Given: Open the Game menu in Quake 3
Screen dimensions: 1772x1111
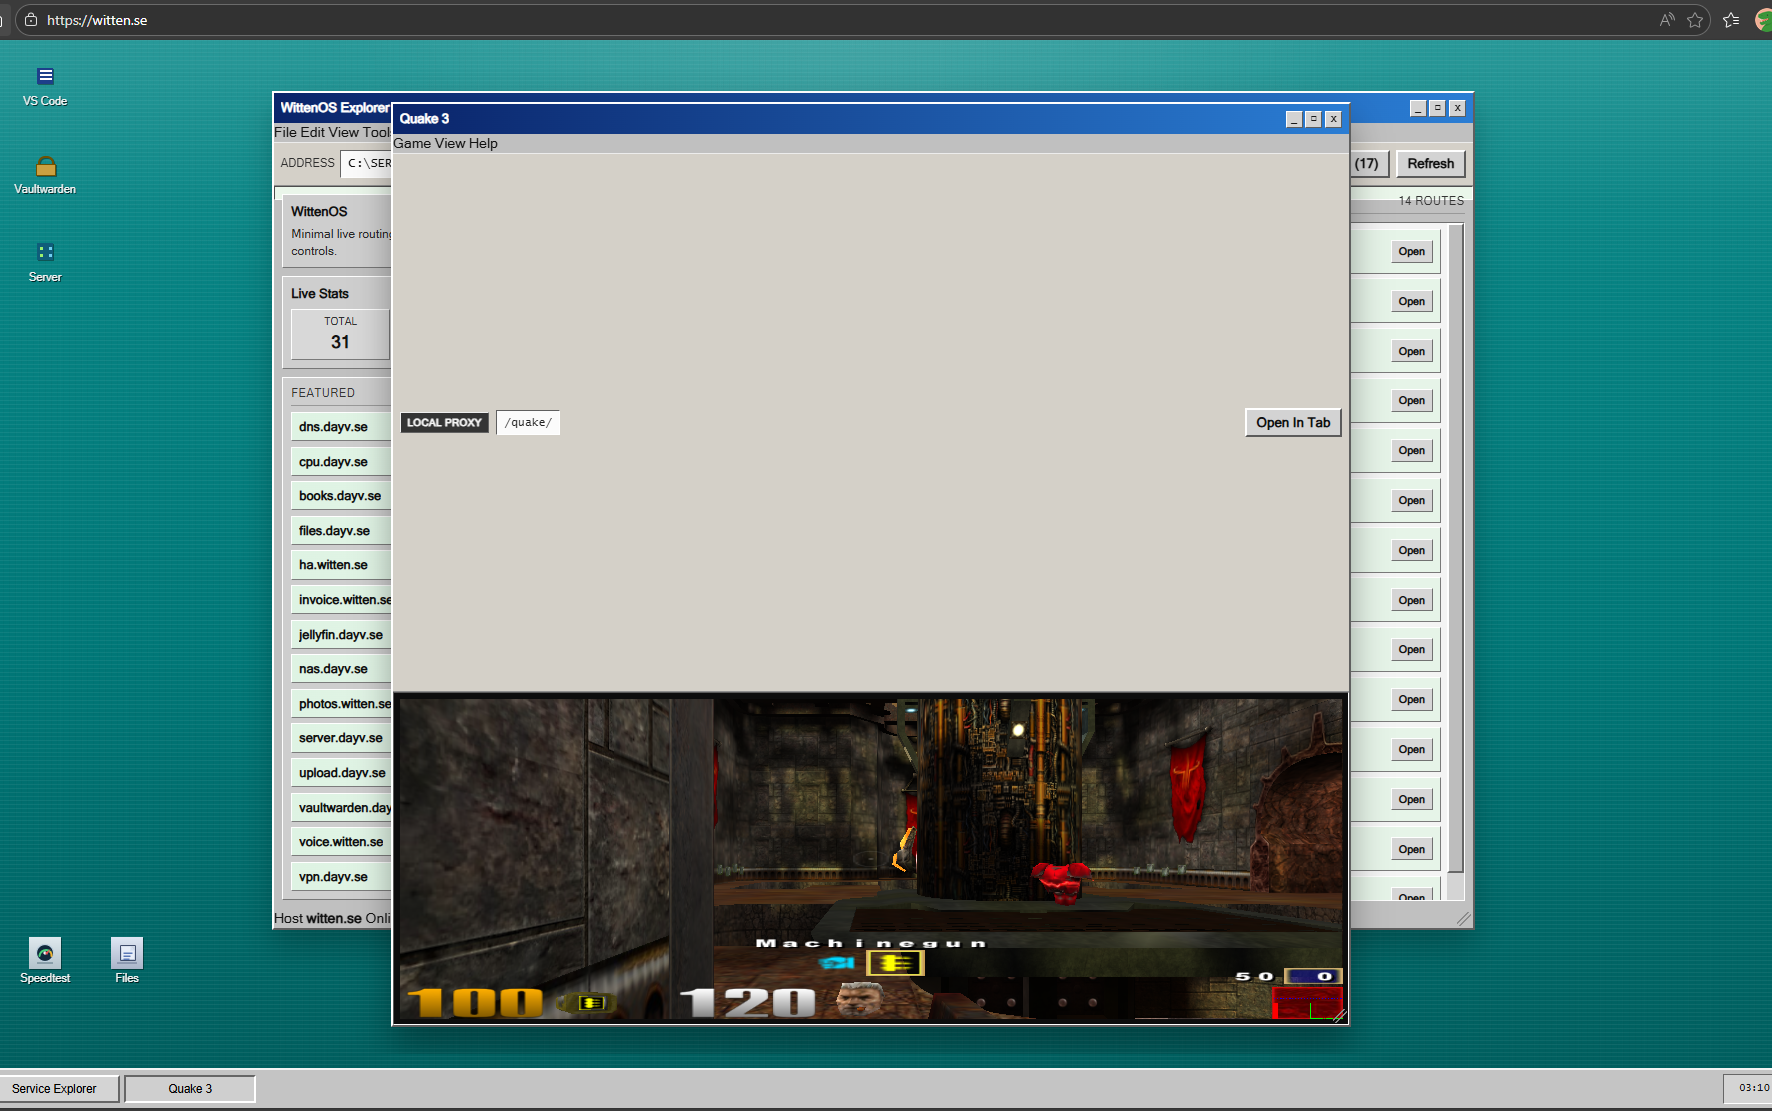Looking at the screenshot, I should (x=411, y=143).
